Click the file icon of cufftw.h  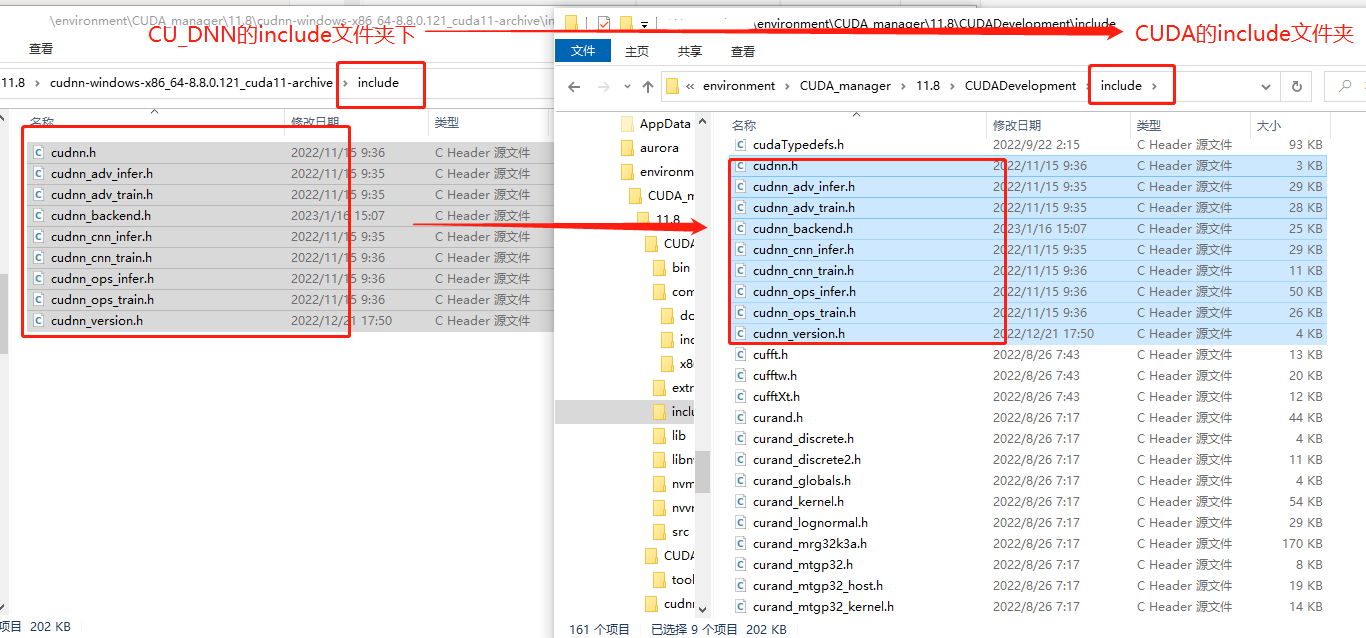[740, 376]
